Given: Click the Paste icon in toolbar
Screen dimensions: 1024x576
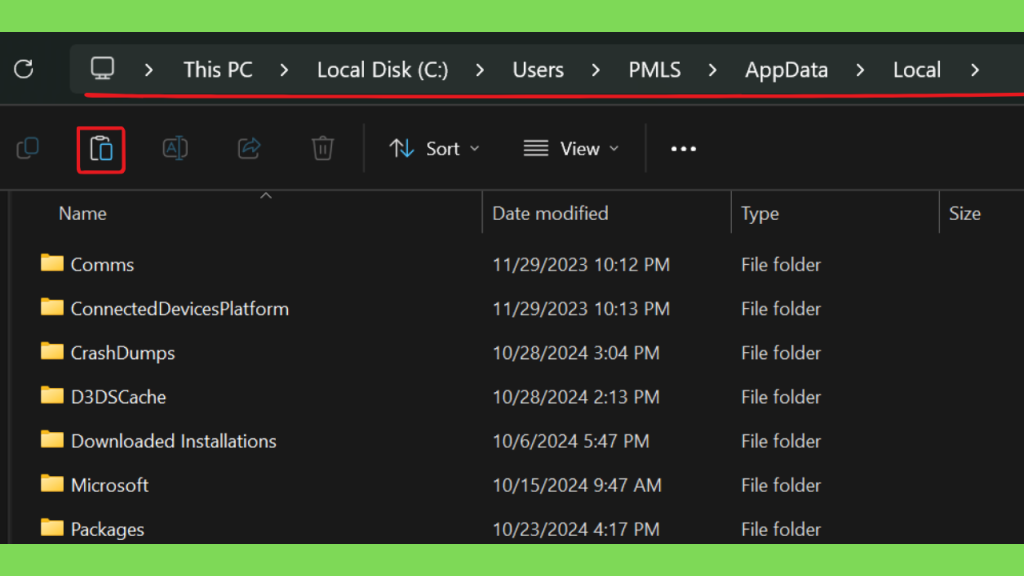Looking at the screenshot, I should coord(101,150).
